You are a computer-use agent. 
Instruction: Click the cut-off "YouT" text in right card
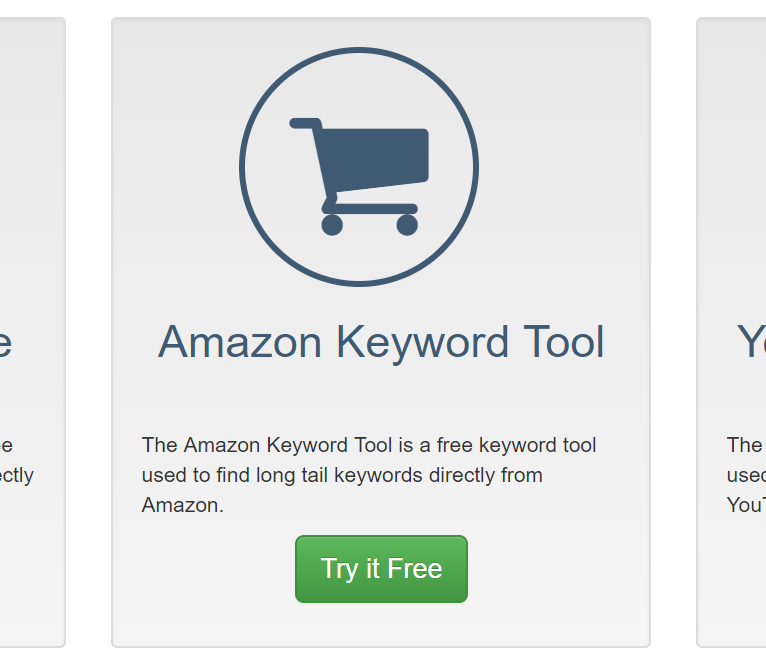coord(746,505)
